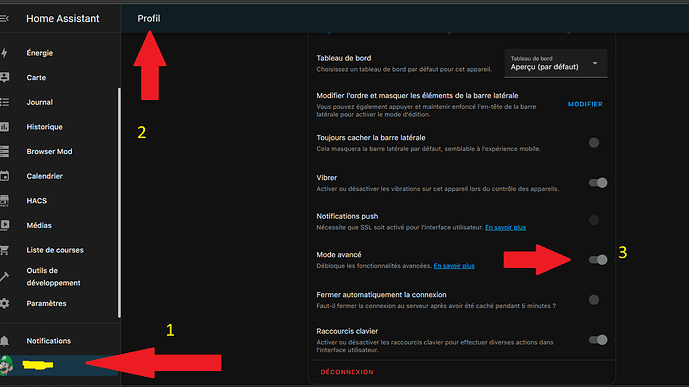The width and height of the screenshot is (689, 387).
Task: Click the Carte map icon
Action: tap(4, 77)
